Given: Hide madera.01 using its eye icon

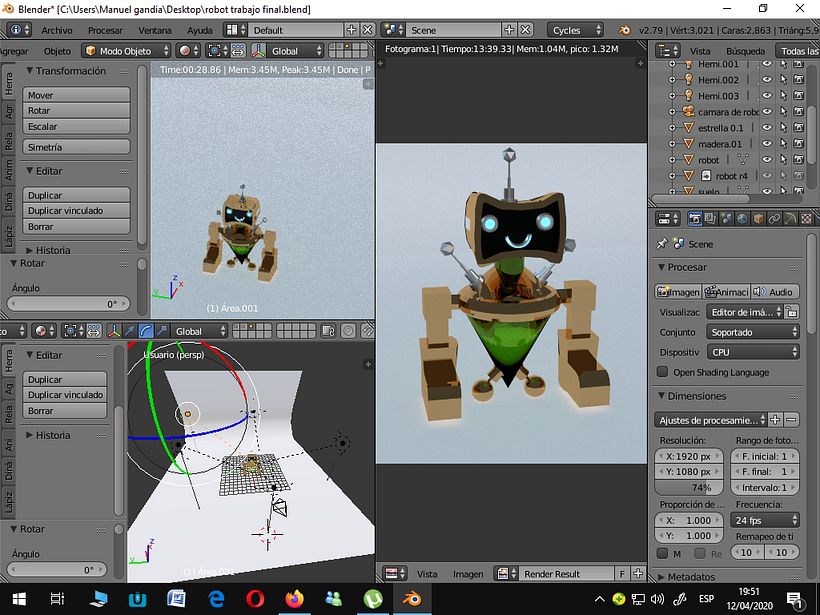Looking at the screenshot, I should click(767, 143).
